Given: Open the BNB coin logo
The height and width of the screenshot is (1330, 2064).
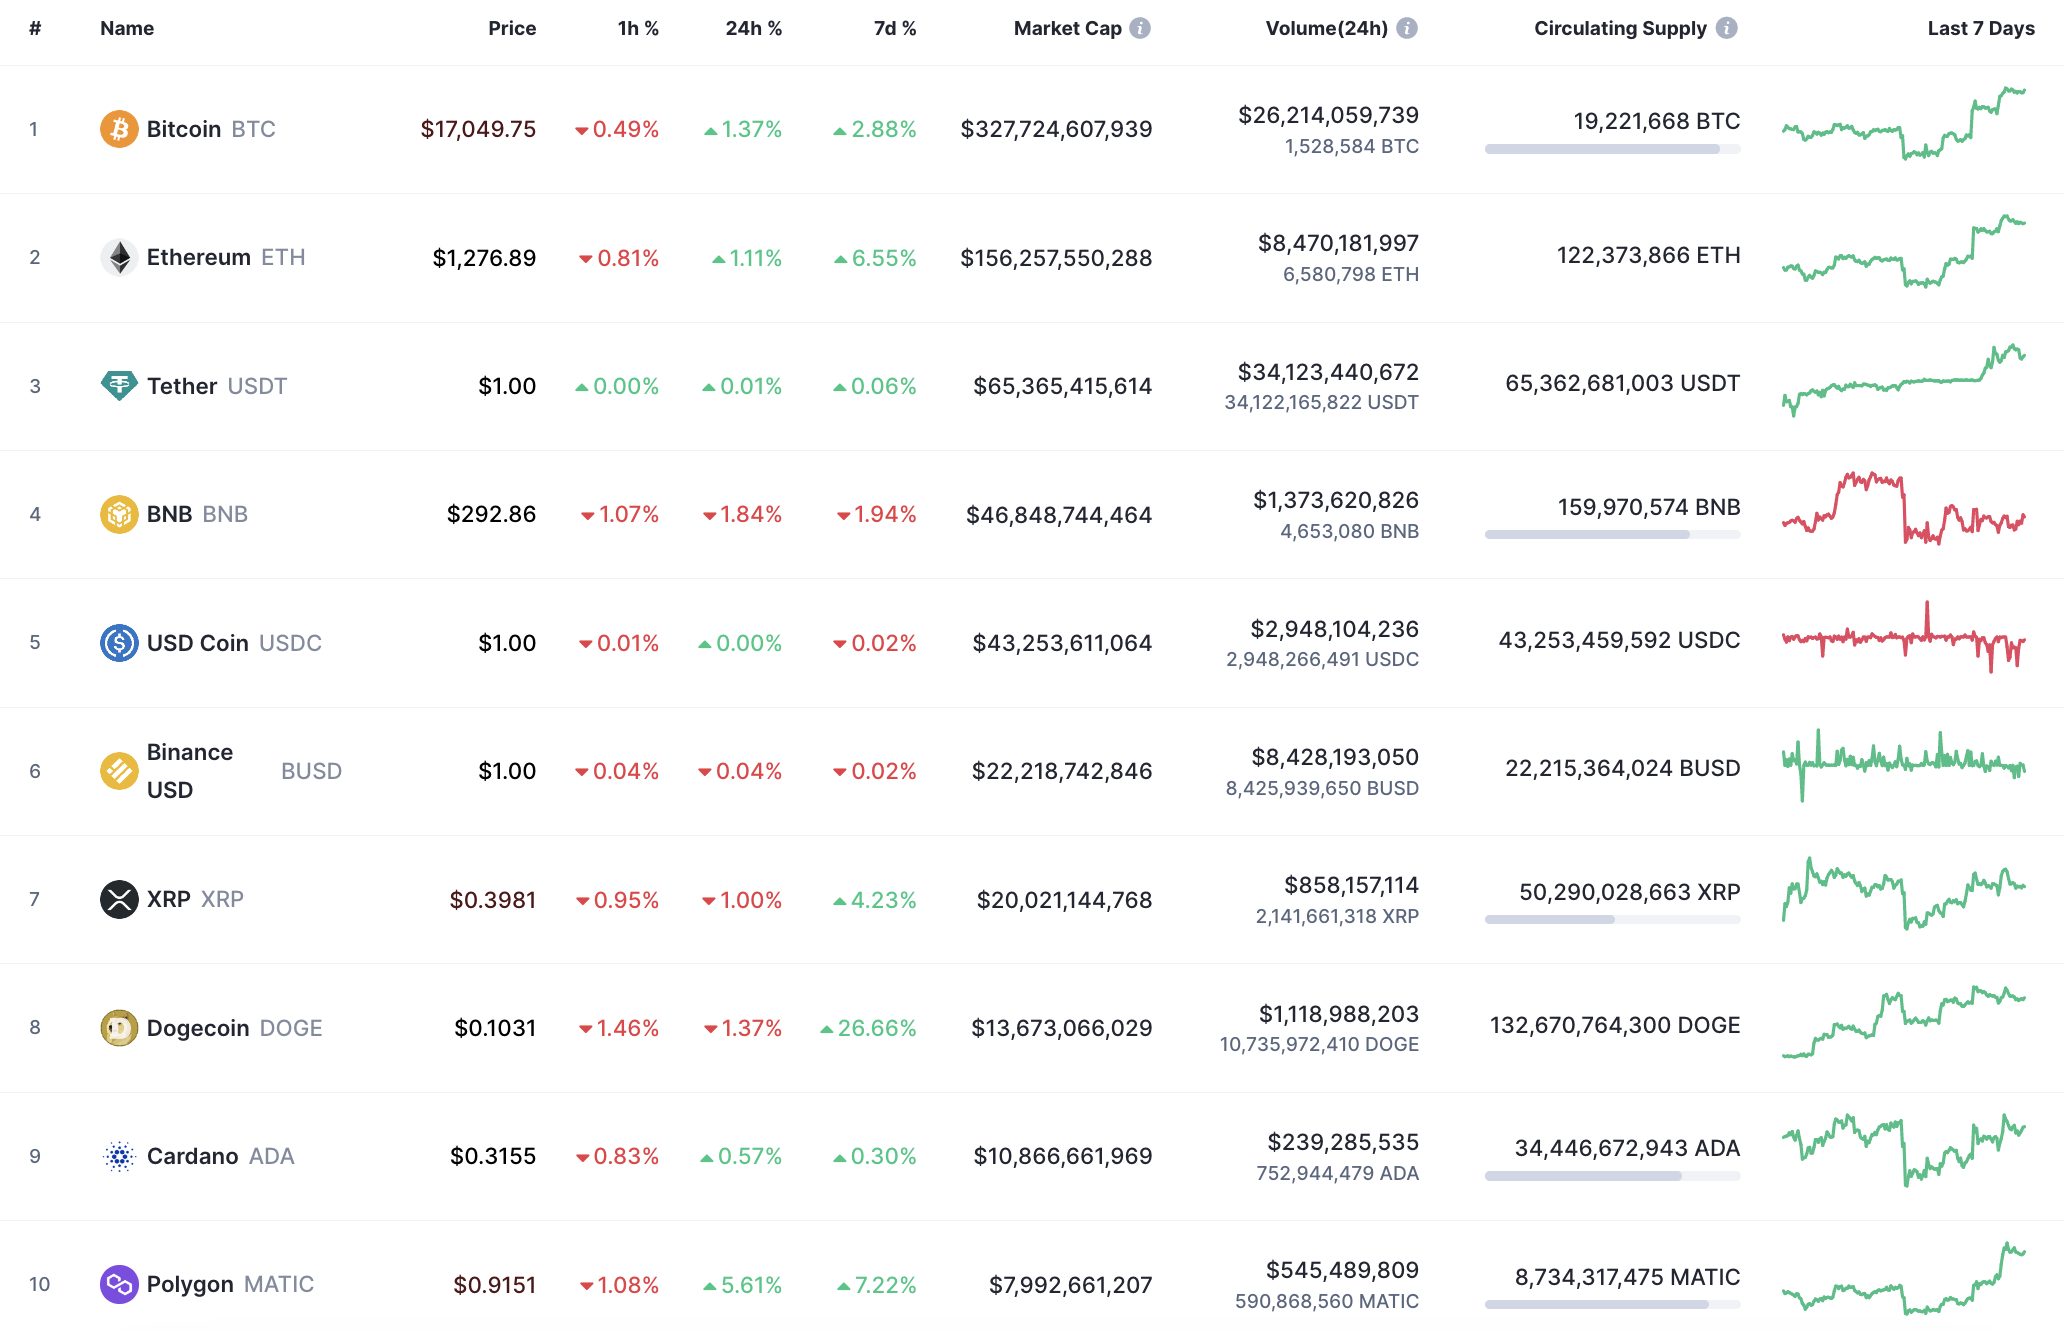Looking at the screenshot, I should [x=119, y=513].
